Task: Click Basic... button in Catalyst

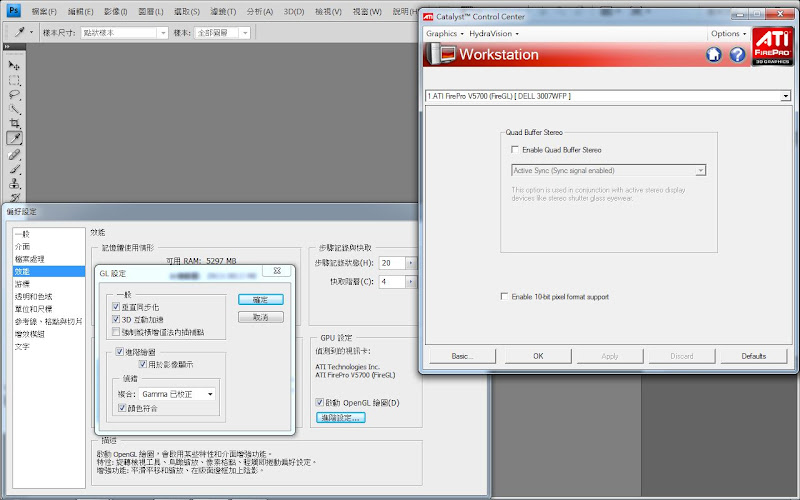Action: coord(462,356)
